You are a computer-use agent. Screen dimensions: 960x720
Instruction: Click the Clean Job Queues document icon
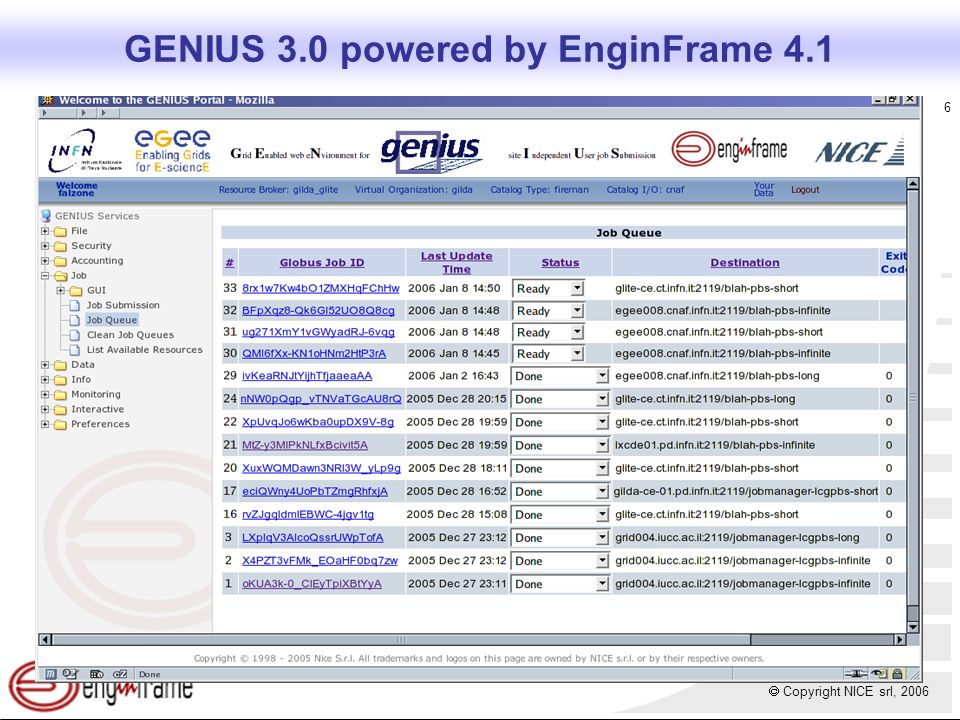click(75, 335)
